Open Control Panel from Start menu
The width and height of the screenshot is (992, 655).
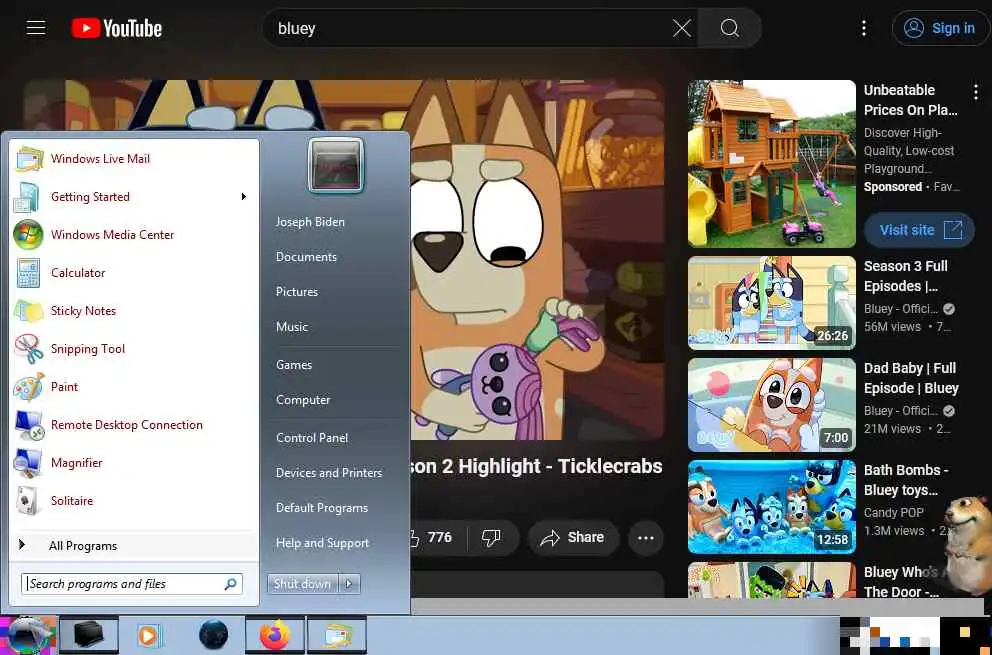312,438
